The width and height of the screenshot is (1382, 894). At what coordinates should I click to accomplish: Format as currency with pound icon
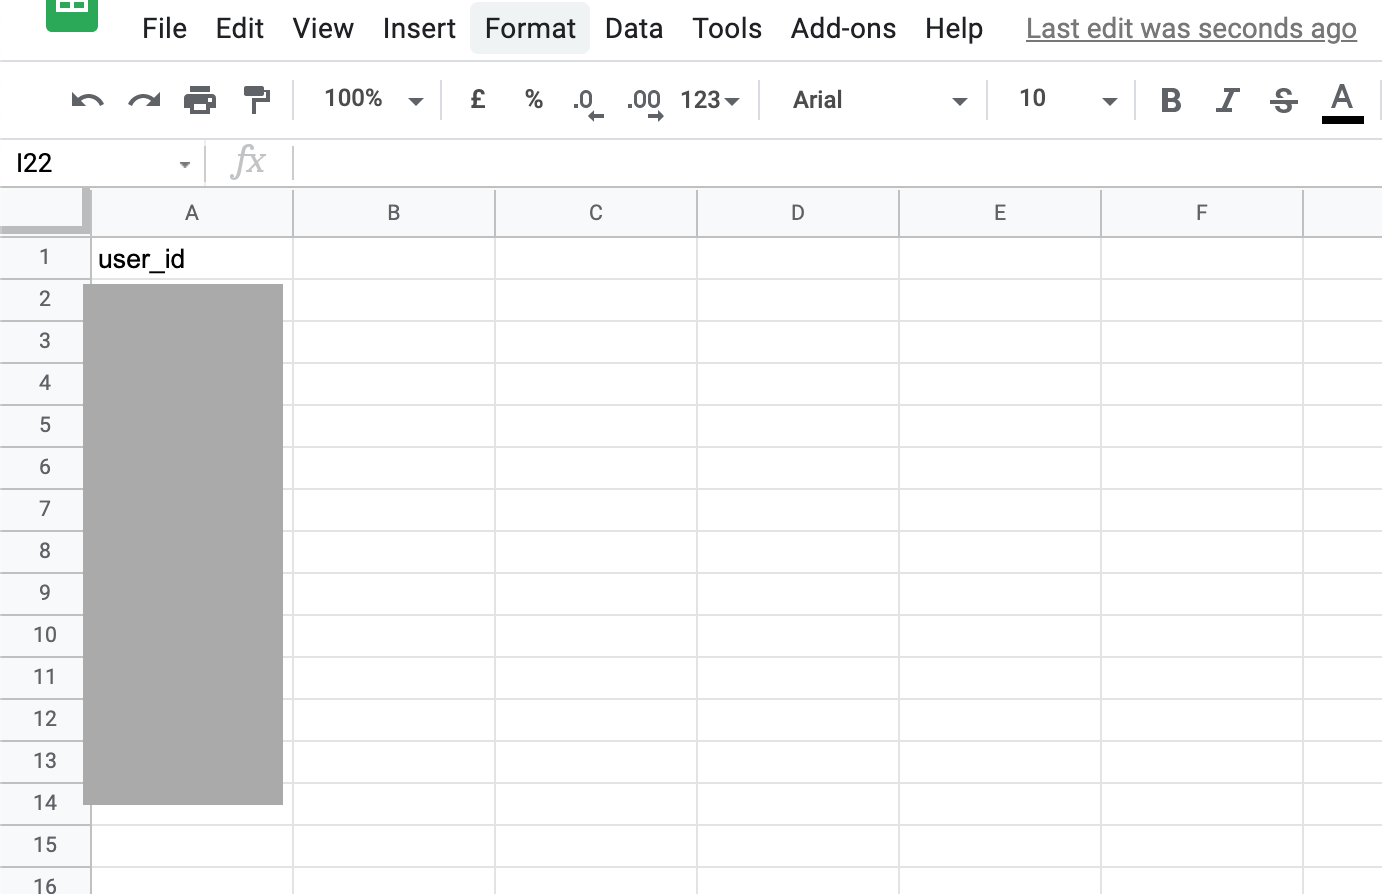478,99
